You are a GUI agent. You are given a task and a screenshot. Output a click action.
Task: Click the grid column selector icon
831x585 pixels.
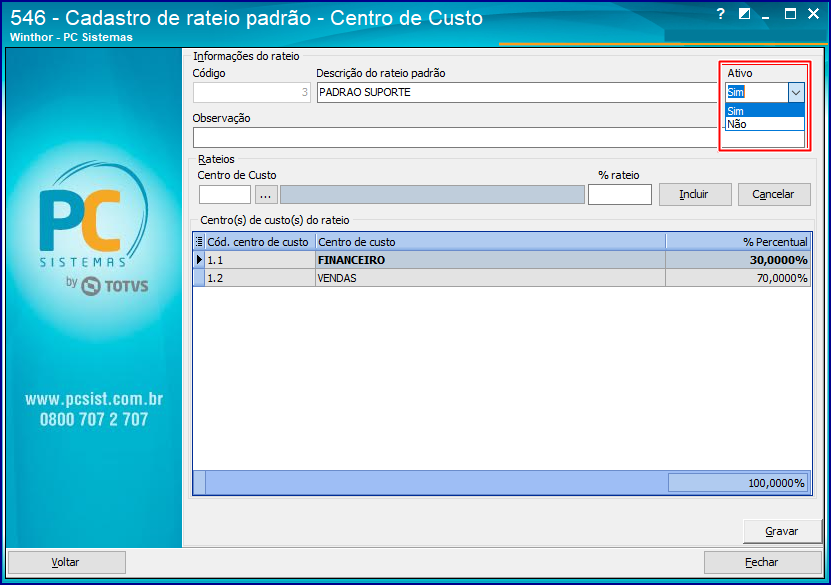[199, 242]
